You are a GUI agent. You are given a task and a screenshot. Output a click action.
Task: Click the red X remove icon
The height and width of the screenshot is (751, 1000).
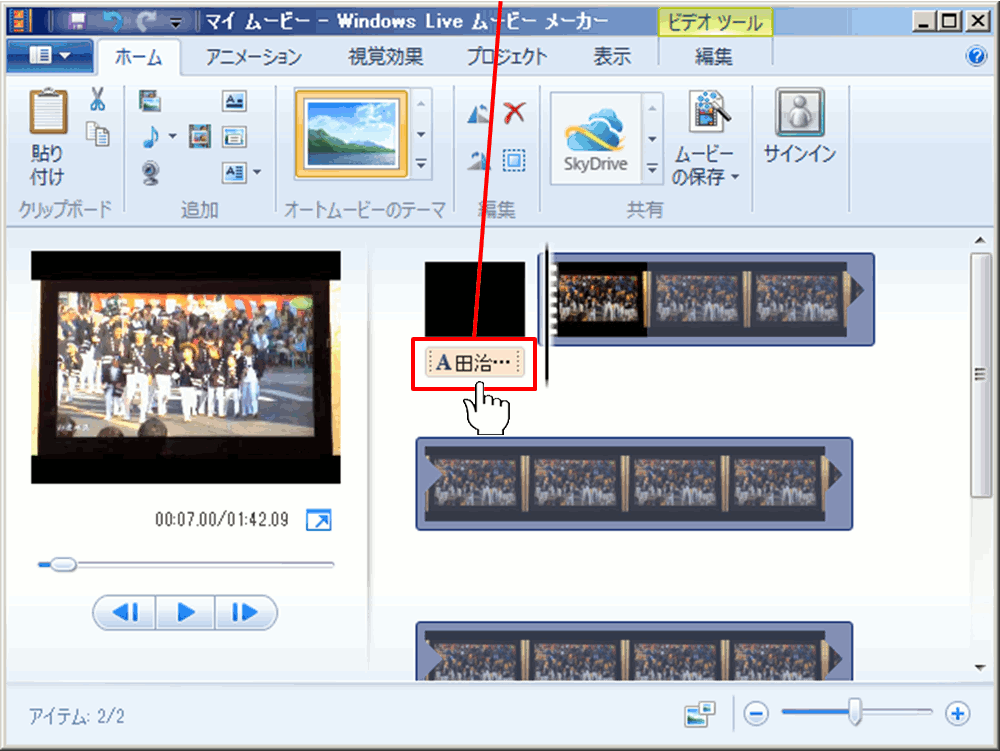[x=514, y=113]
